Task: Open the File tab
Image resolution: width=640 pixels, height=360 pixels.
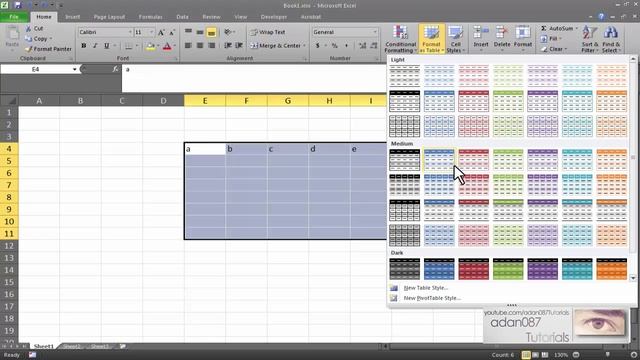Action: (x=14, y=17)
